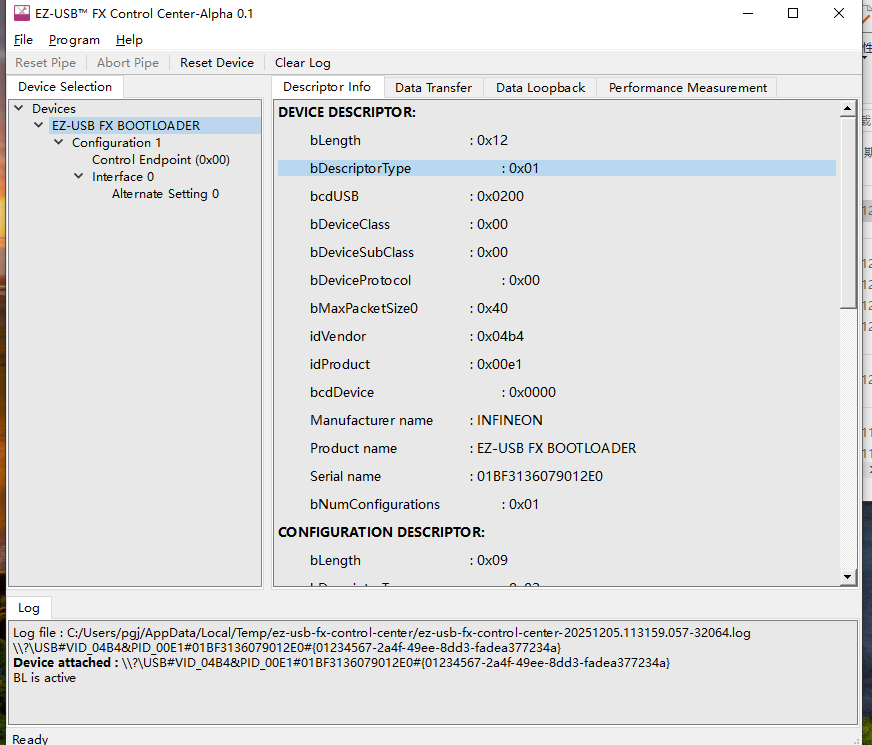Click the descriptor scrollbar up arrow
Viewport: 872px width, 745px height.
click(848, 108)
